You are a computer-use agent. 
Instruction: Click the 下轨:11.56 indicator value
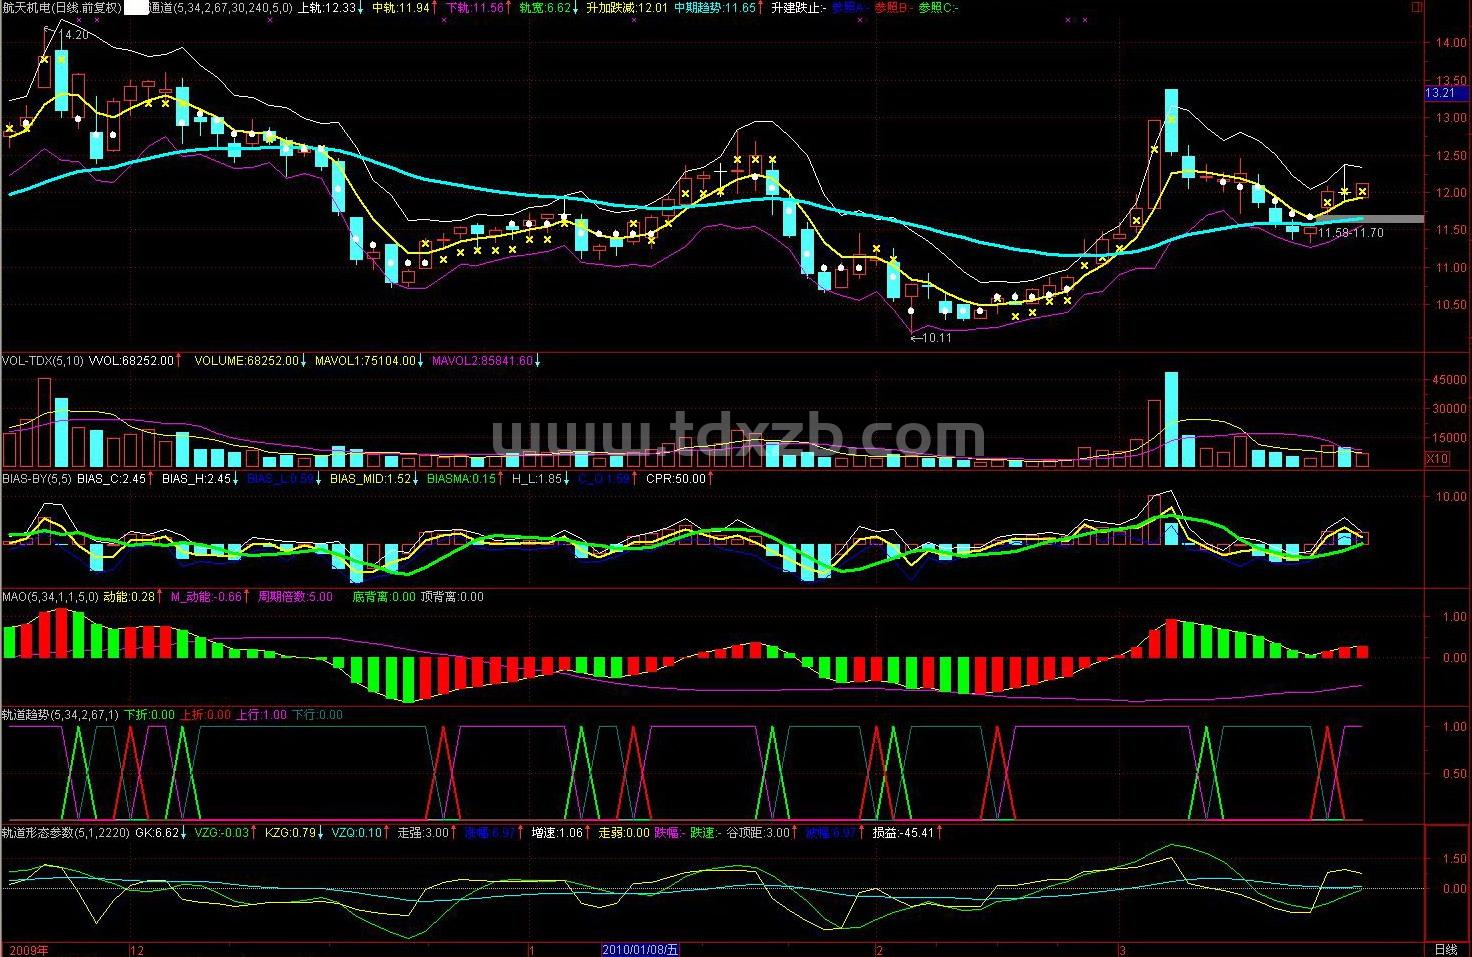point(477,8)
